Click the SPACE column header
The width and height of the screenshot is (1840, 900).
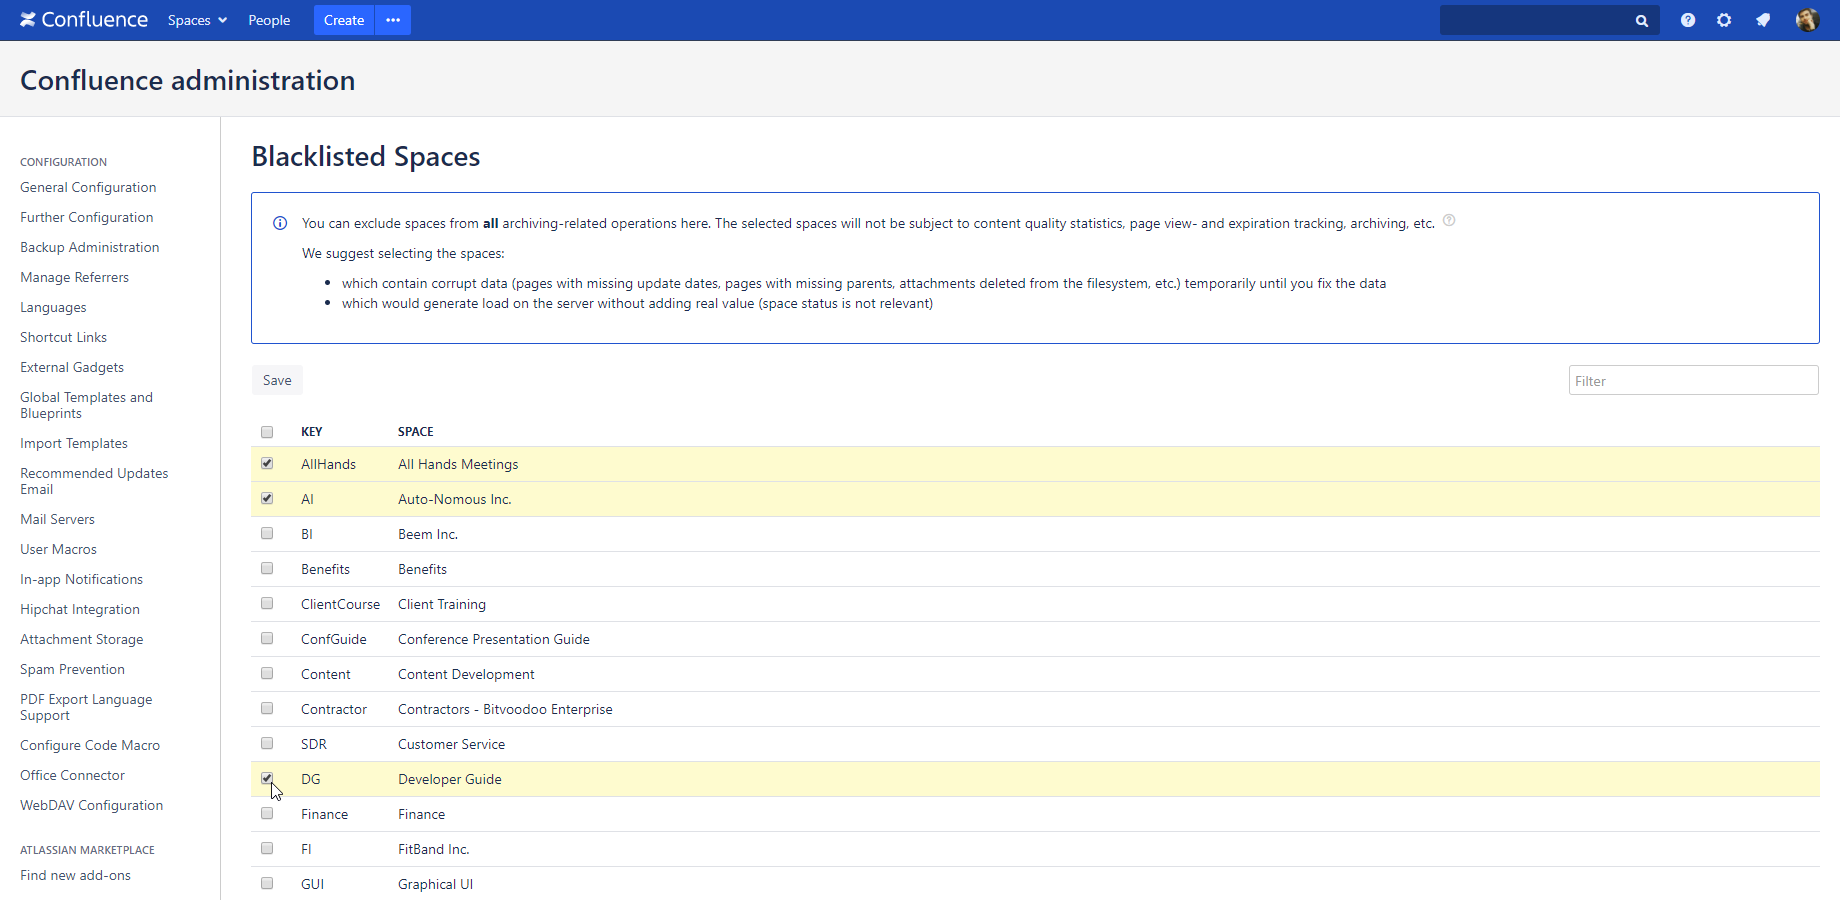click(x=416, y=432)
